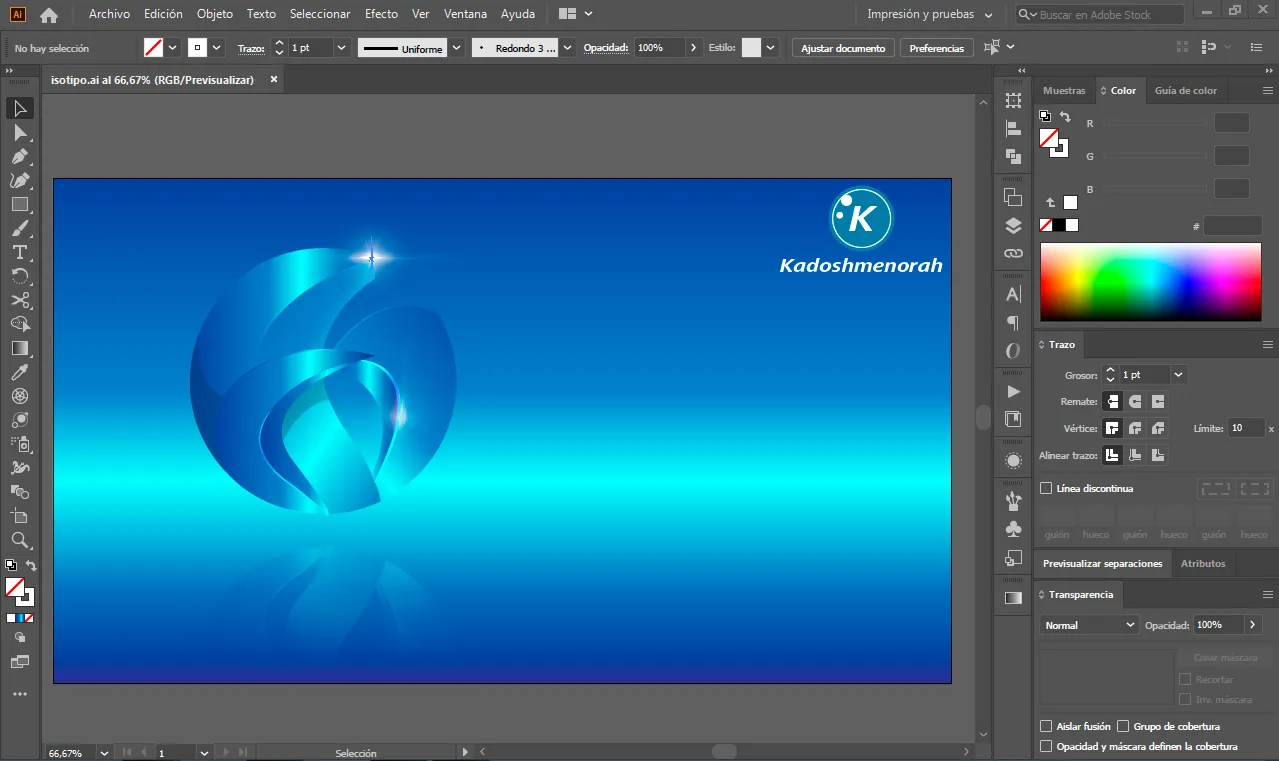
Task: Open the Gradient panel icon in dock
Action: [1013, 598]
